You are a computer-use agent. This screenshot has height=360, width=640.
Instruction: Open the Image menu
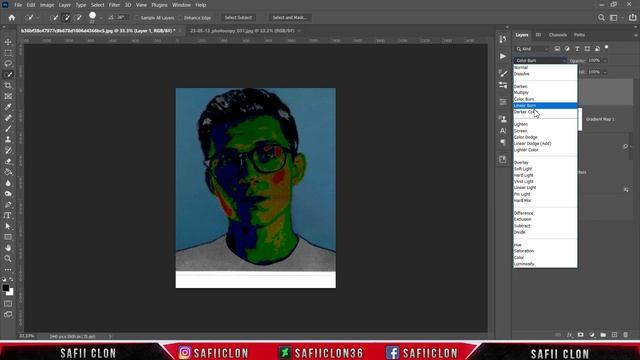(x=47, y=5)
